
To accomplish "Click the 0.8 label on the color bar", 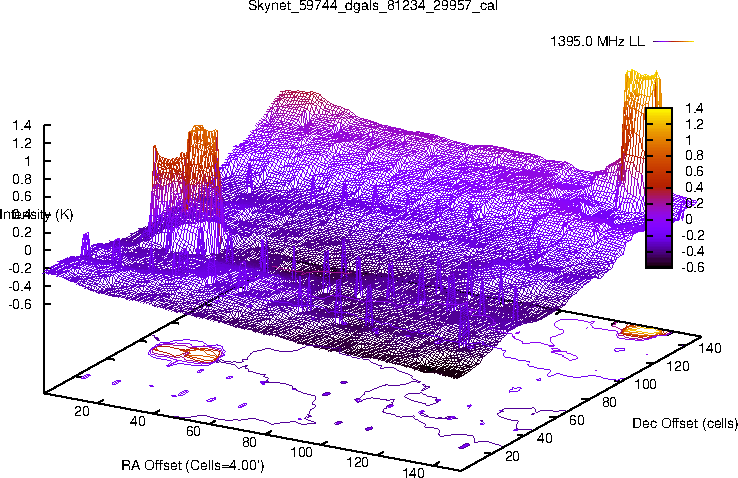I will pyautogui.click(x=694, y=156).
